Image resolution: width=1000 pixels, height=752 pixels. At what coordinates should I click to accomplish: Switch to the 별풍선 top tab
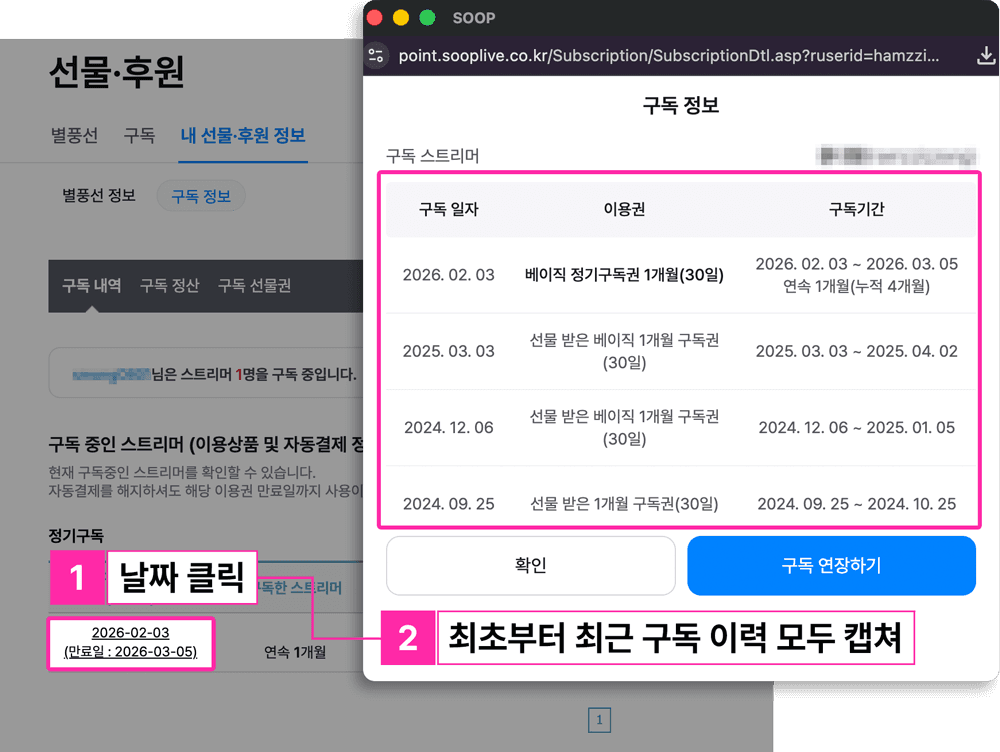(74, 135)
